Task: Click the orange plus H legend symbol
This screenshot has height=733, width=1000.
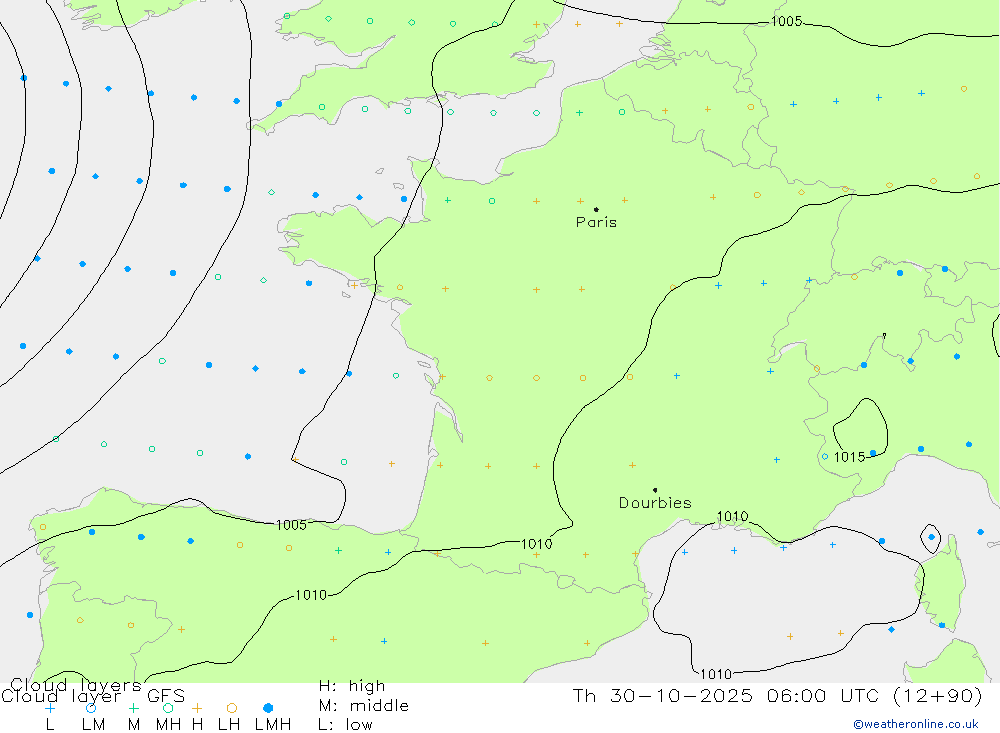Action: [197, 708]
